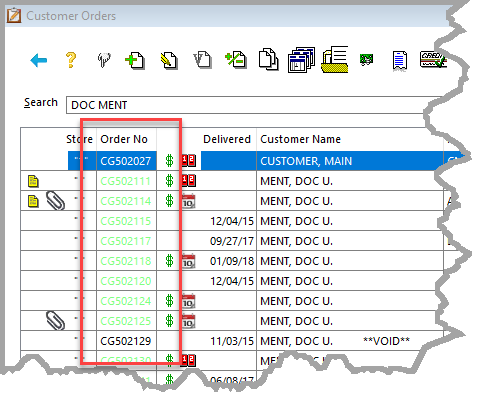Open help with the yellow question mark

click(71, 60)
